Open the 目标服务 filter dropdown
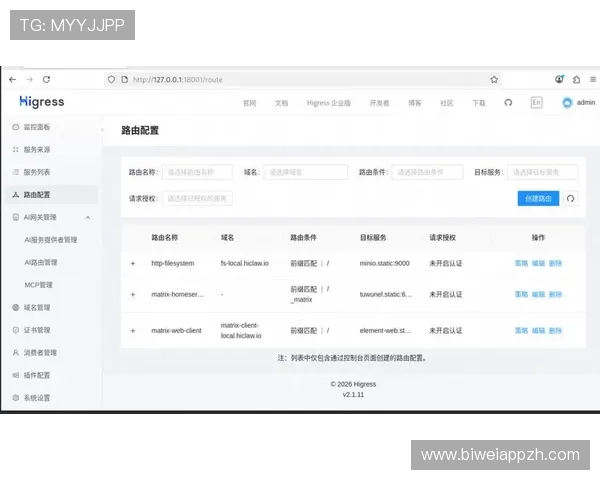Screen dimensions: 600x480 point(542,172)
